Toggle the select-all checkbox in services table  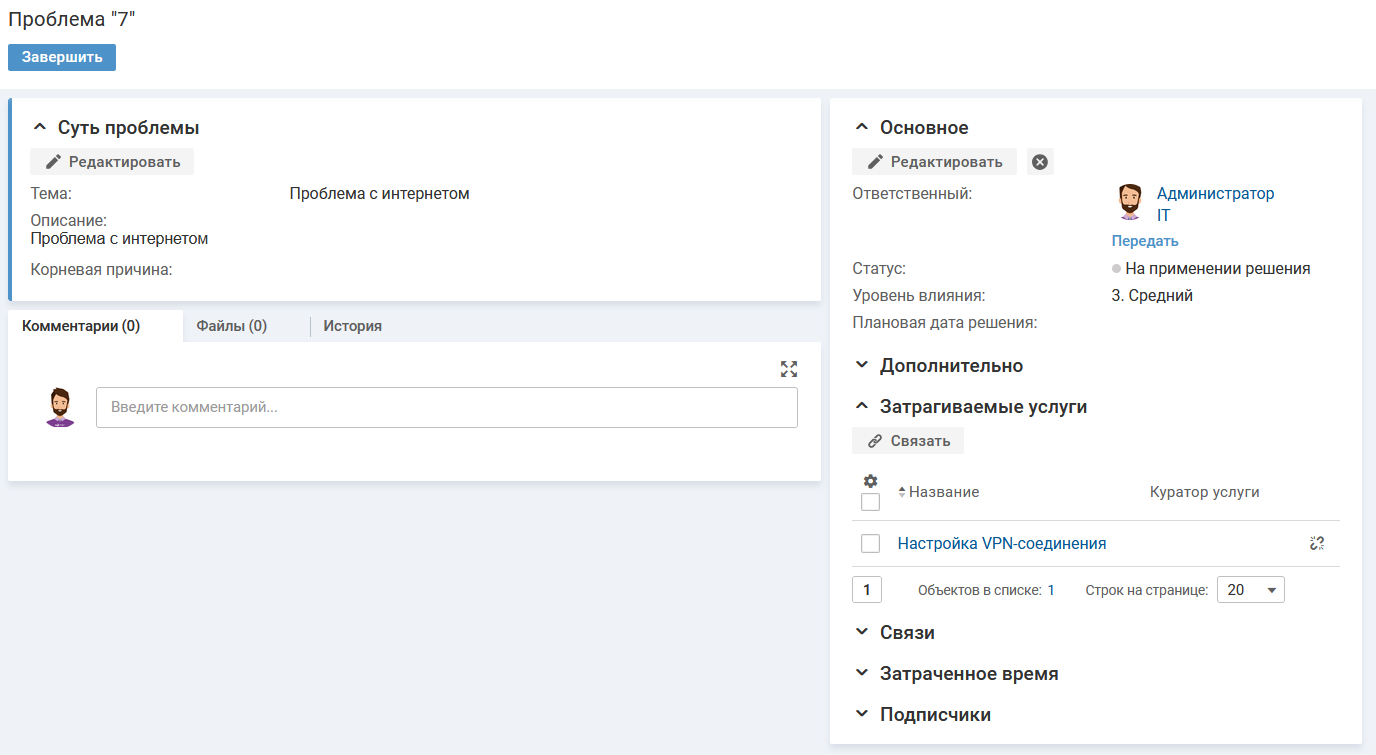870,502
